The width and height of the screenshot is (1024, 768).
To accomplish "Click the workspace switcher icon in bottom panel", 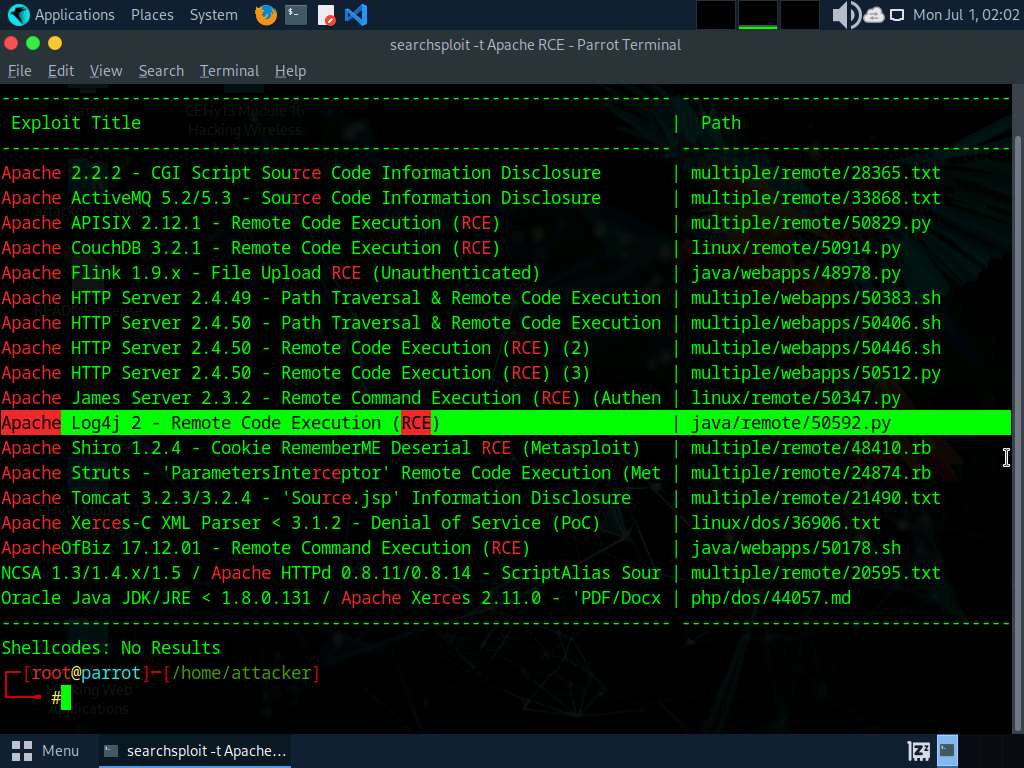I will [x=918, y=750].
